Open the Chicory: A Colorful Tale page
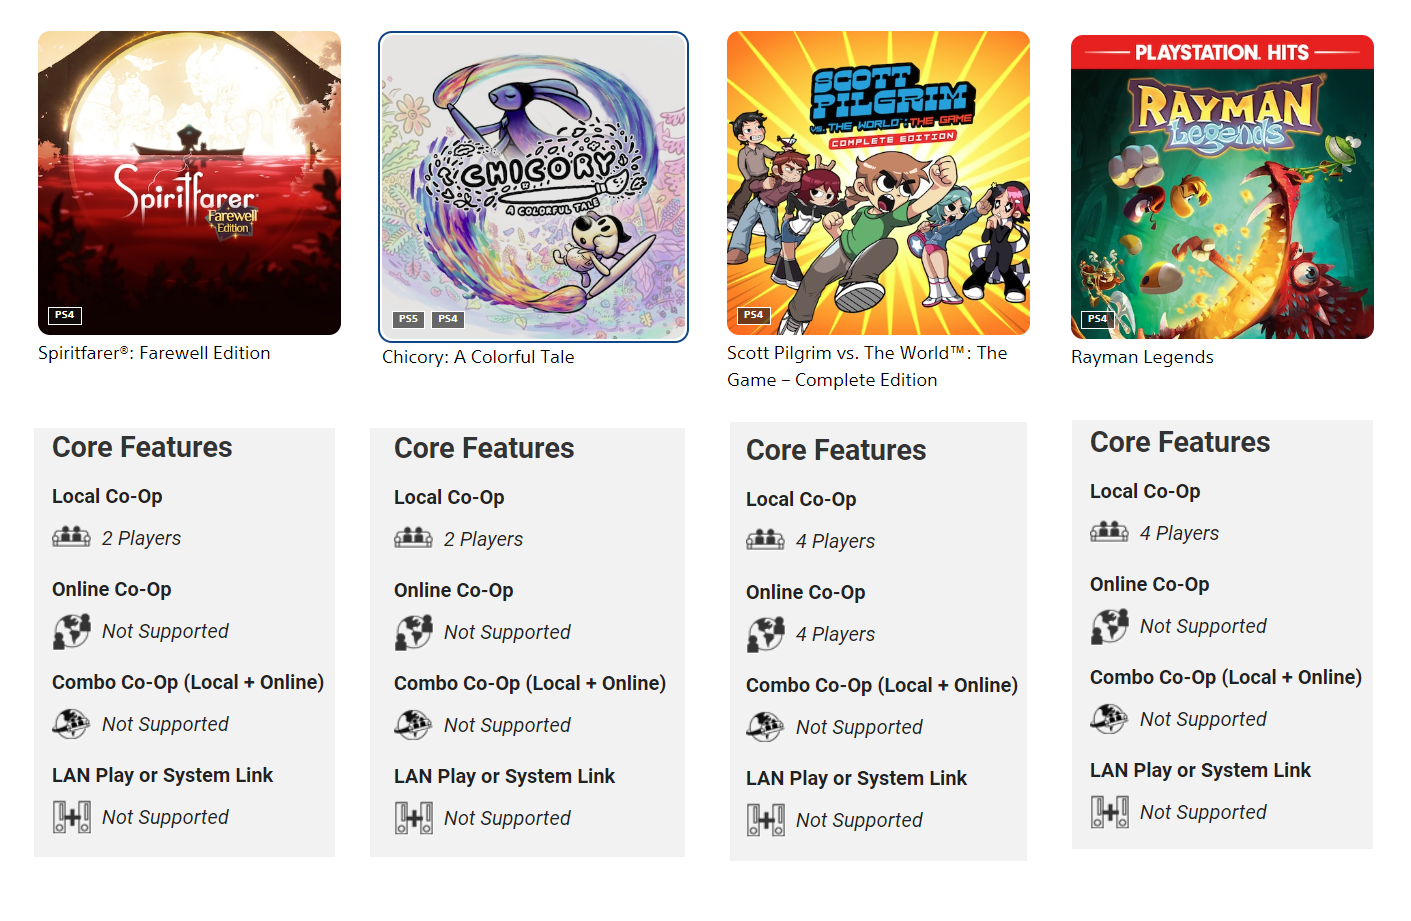Screen dimensions: 1411x921 [x=478, y=356]
